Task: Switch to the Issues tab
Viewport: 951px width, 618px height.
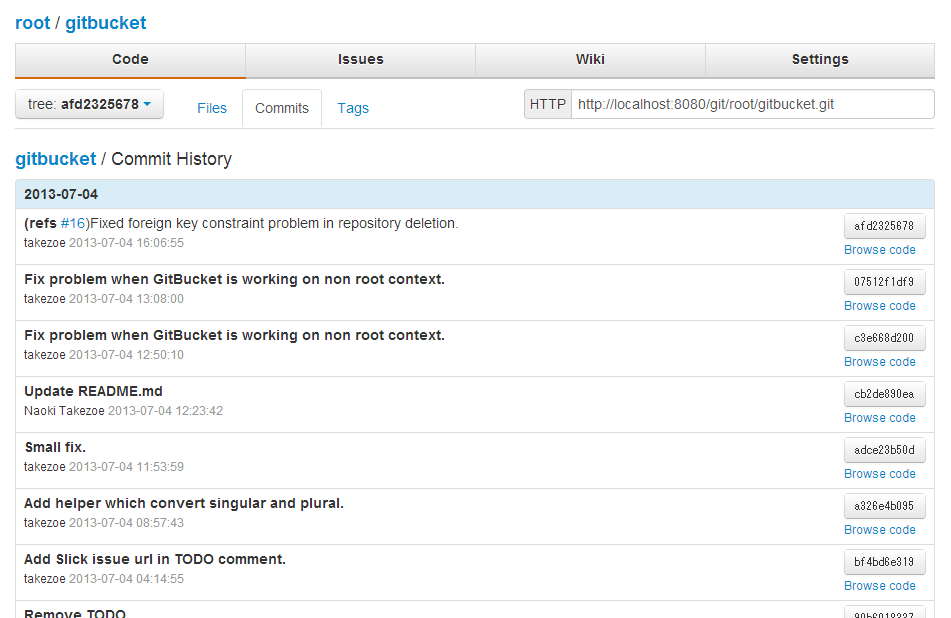Action: (360, 60)
